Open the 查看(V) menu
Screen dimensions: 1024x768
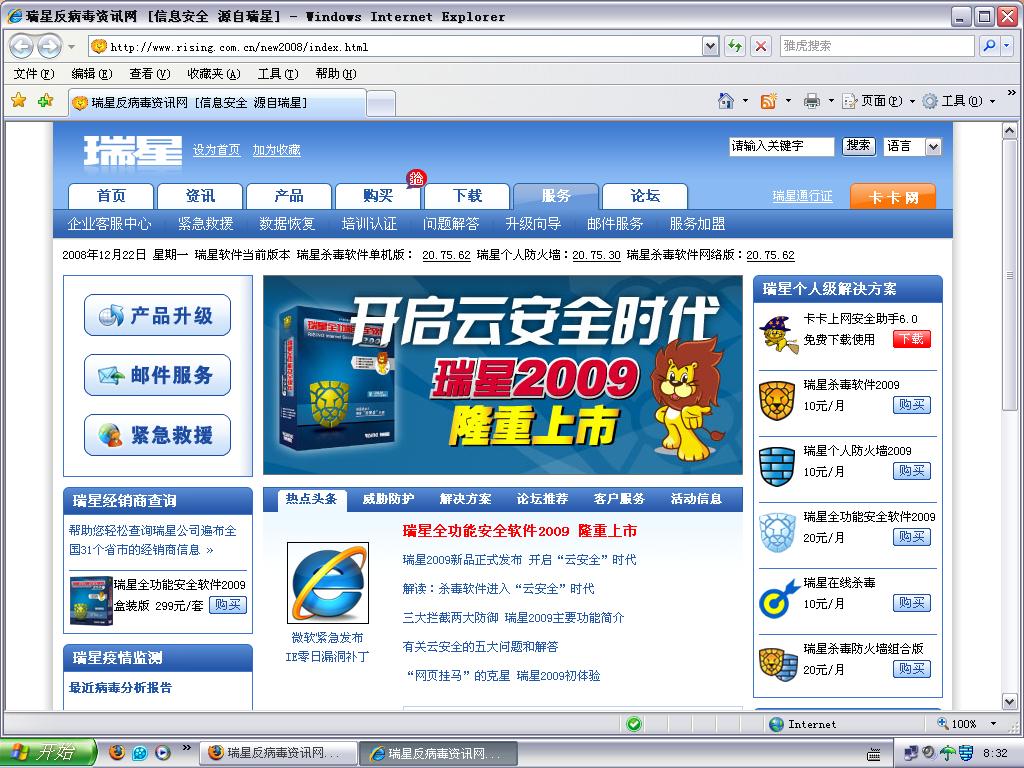[150, 74]
